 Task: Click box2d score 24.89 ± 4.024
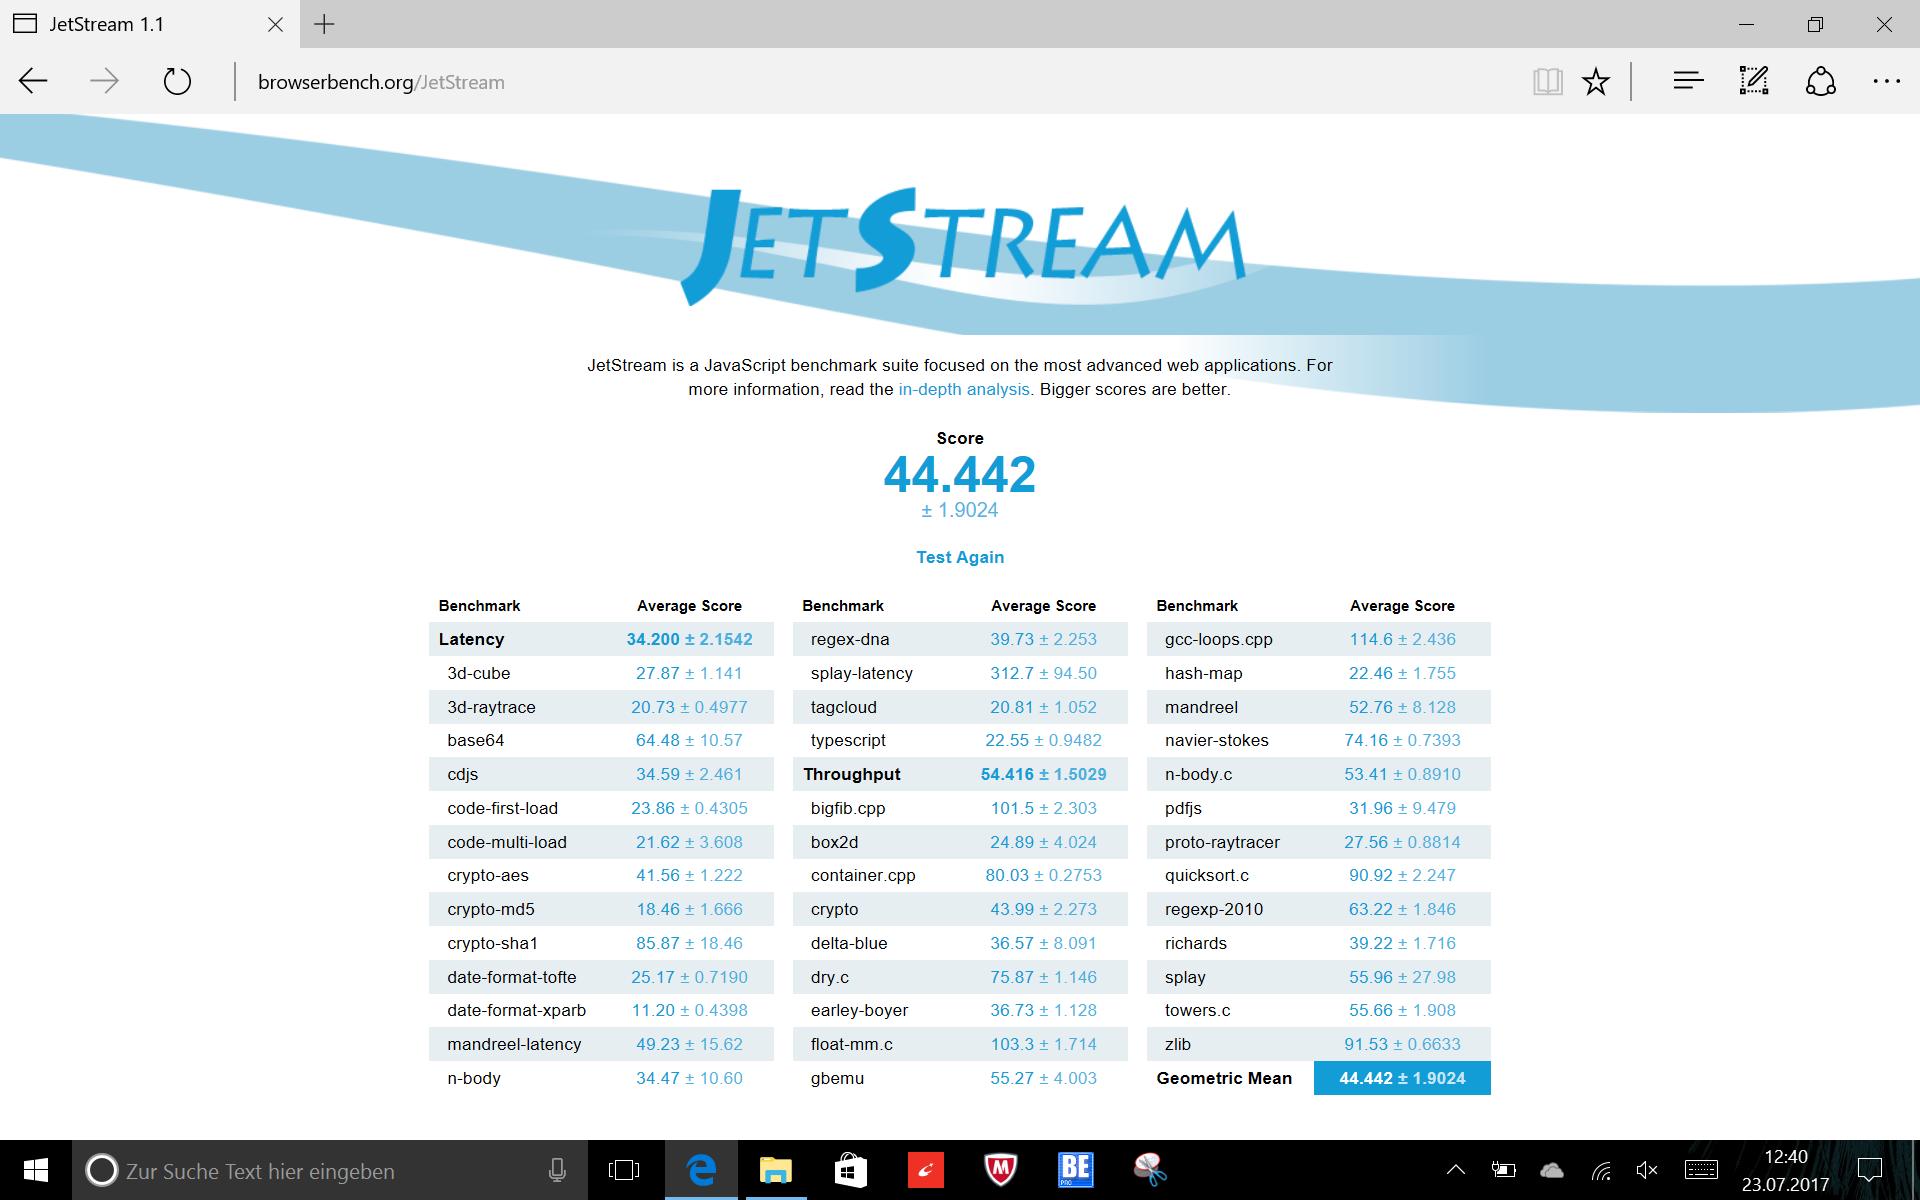click(1043, 842)
